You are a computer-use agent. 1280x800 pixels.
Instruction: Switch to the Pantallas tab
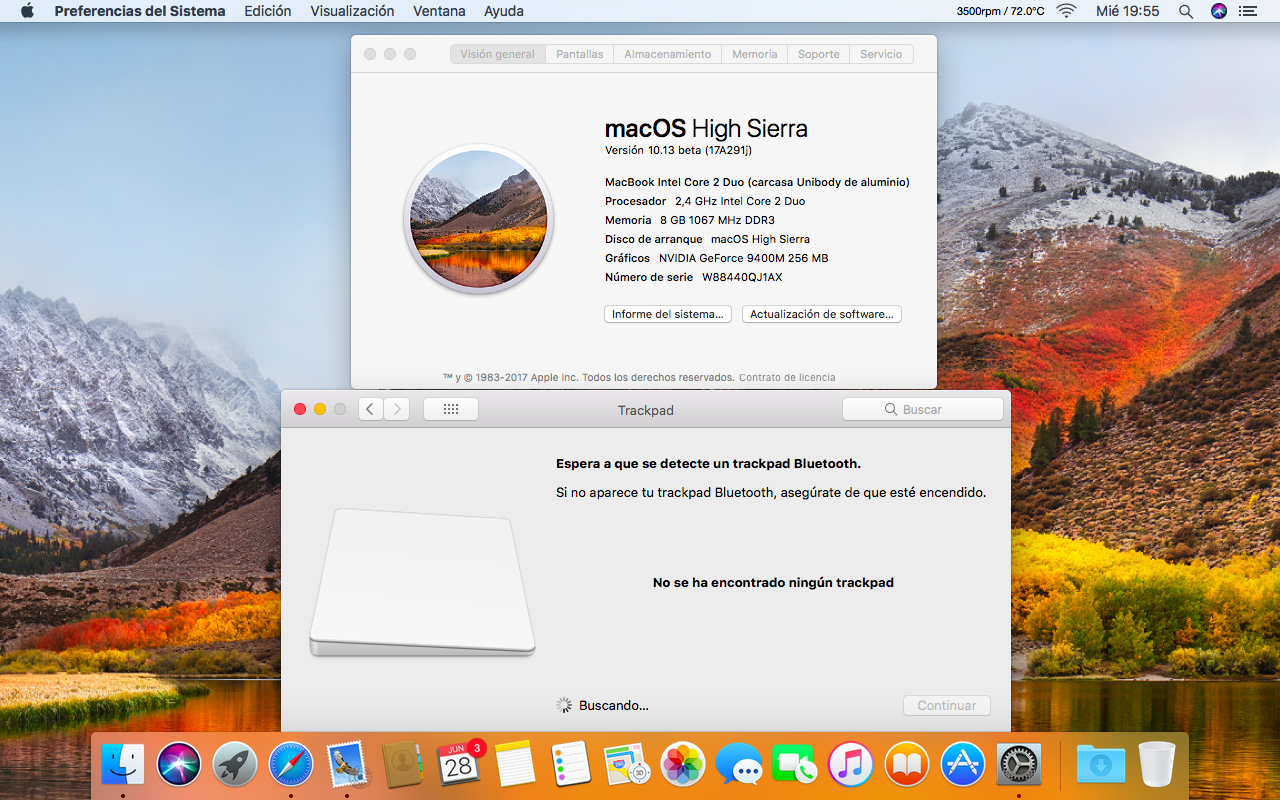coord(580,54)
